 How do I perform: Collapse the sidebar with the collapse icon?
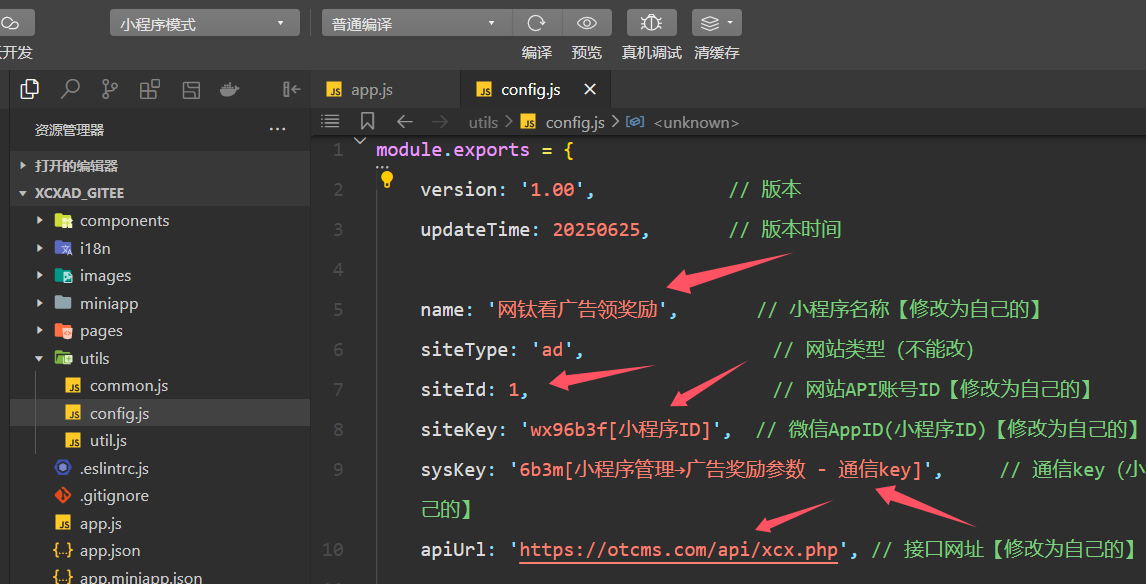click(291, 89)
